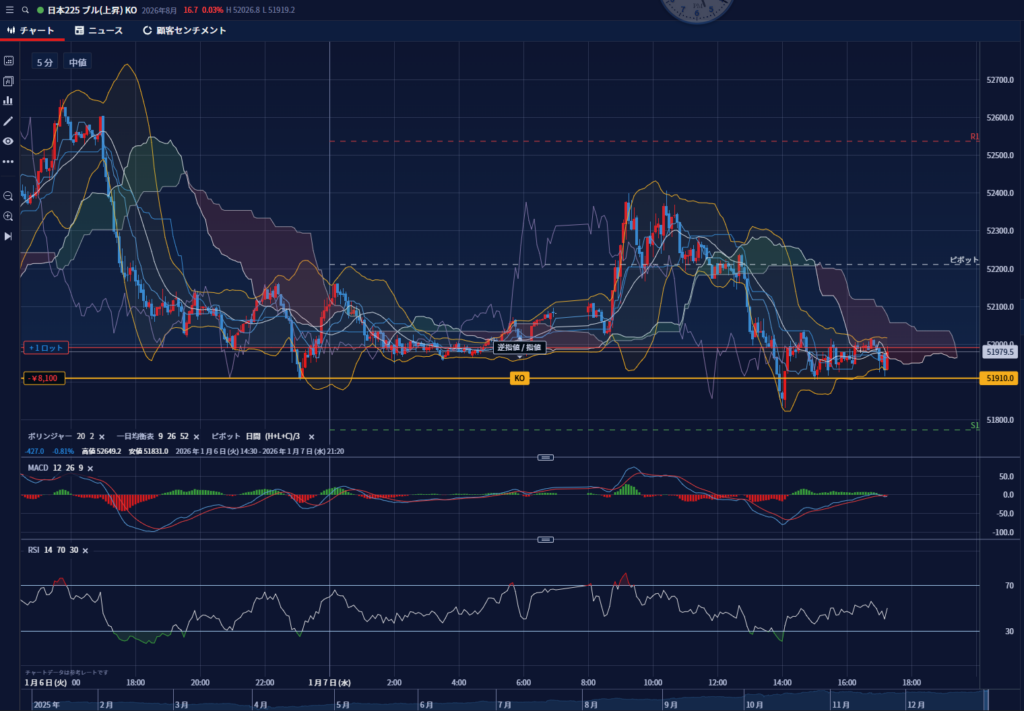Screen dimensions: 1024x711
Task: Toggle visibility with the eye icon
Action: click(x=8, y=141)
